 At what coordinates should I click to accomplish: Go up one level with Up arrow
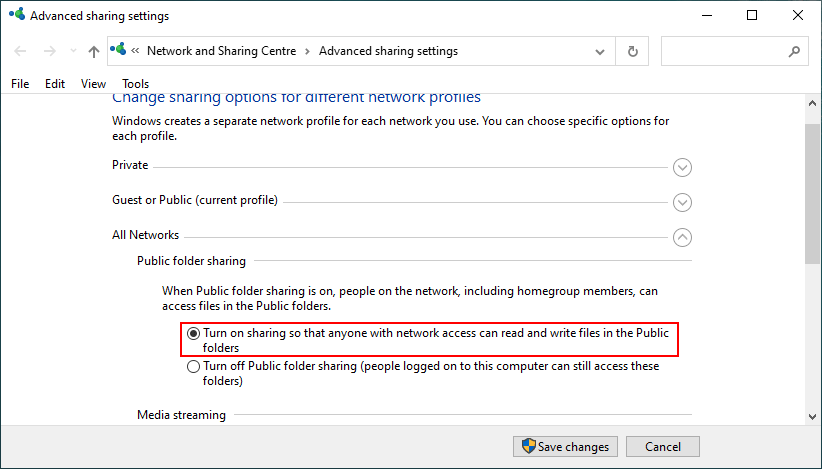pyautogui.click(x=94, y=51)
